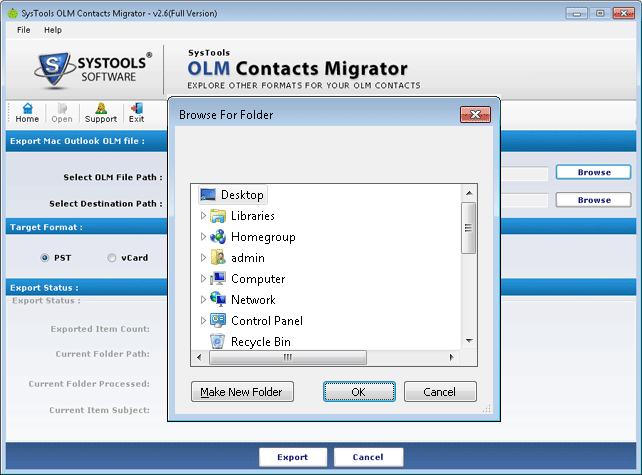Close the Browse For Folder dialog
The height and width of the screenshot is (475, 642).
pyautogui.click(x=475, y=115)
